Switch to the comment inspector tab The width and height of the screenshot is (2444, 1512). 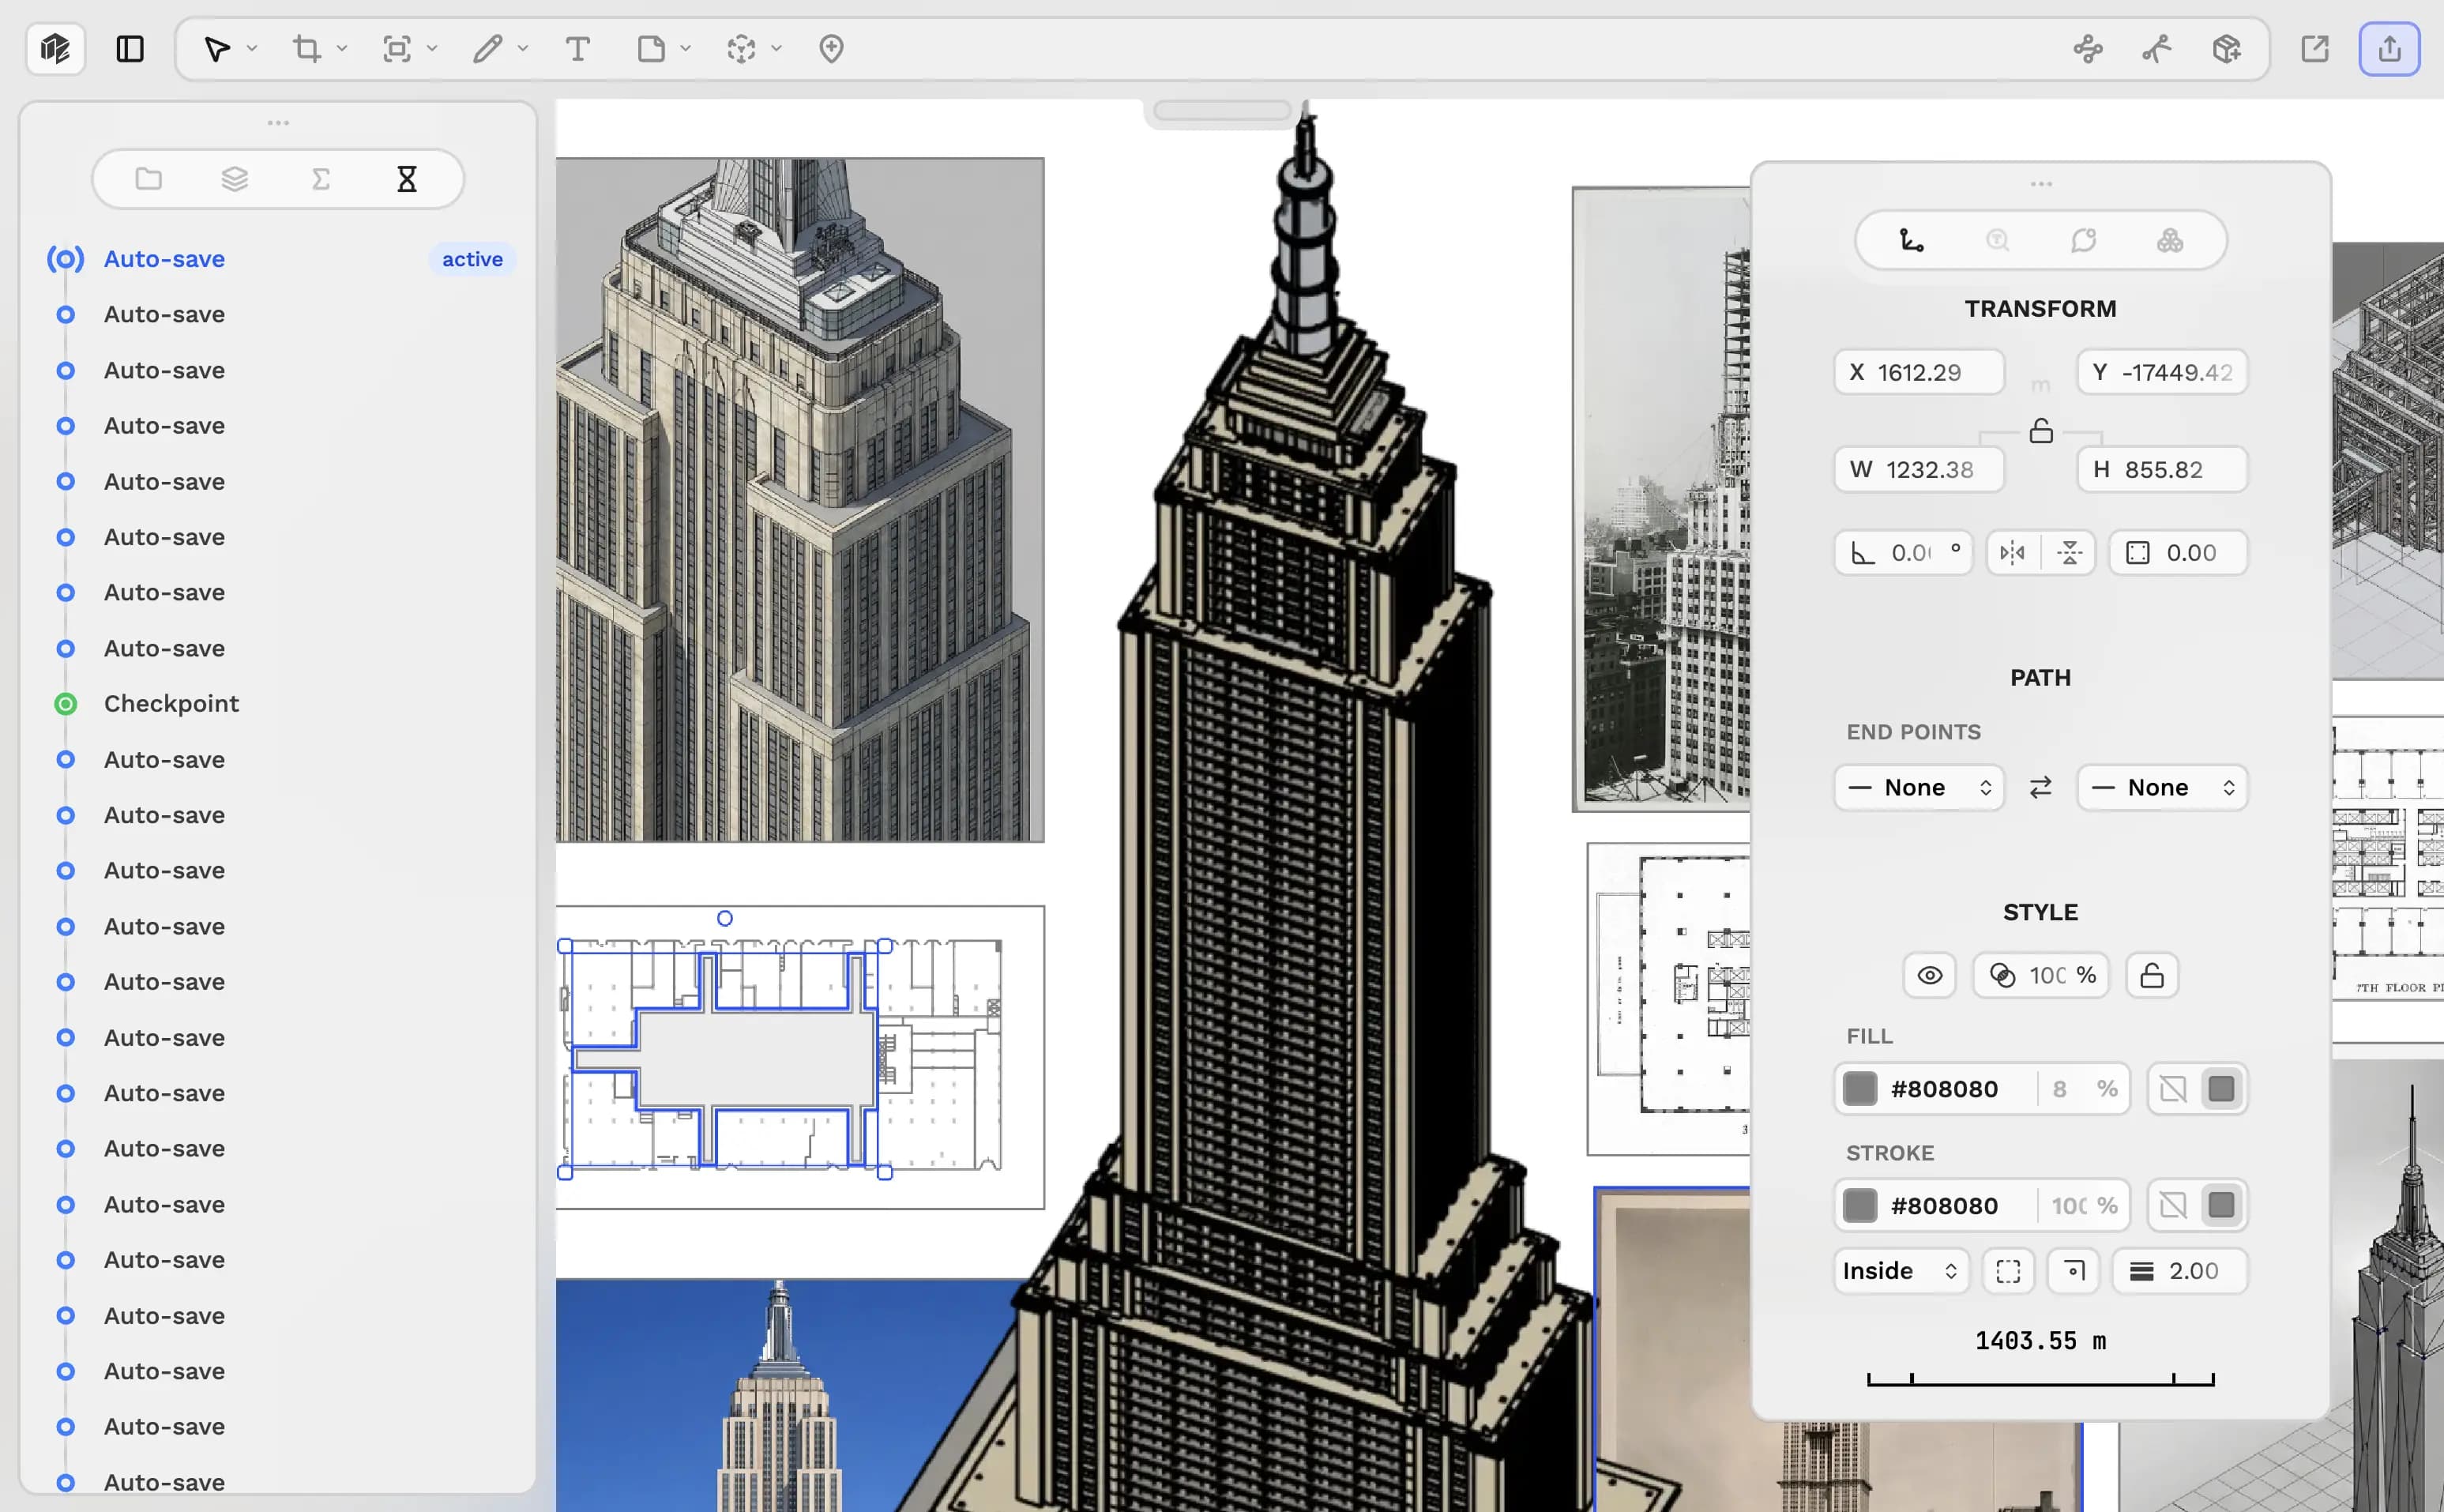(2083, 240)
